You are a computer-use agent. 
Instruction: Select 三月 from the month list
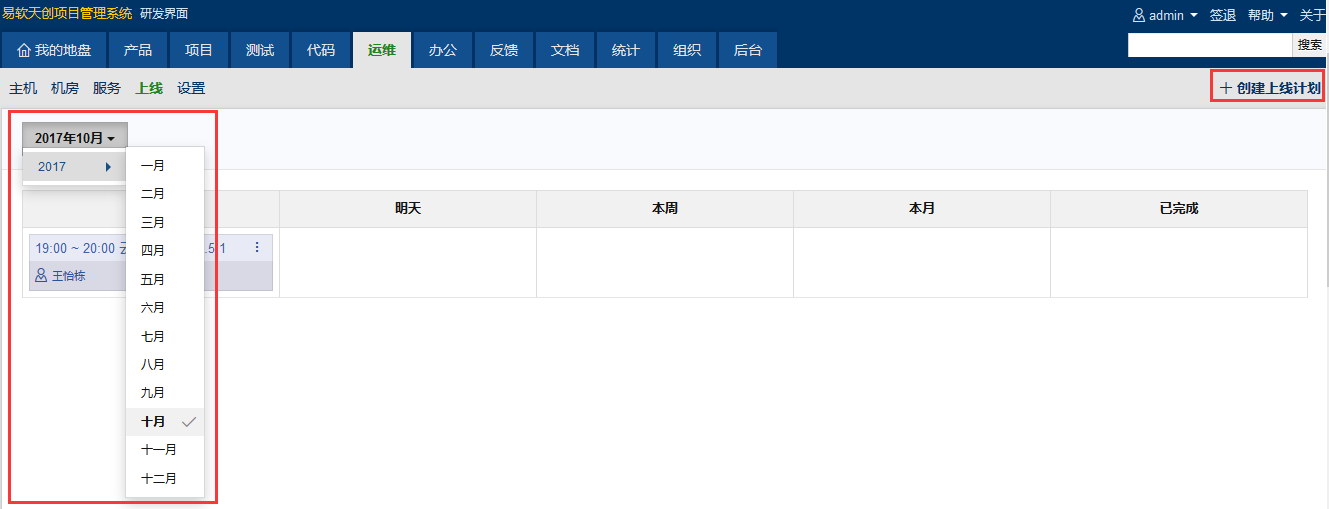click(153, 223)
